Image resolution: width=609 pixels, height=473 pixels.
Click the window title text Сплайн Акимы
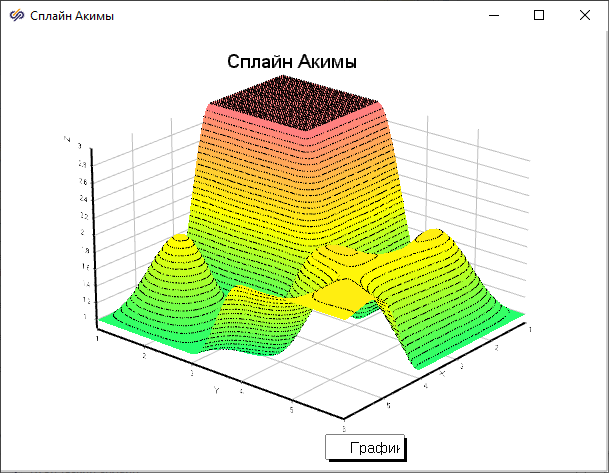pyautogui.click(x=72, y=15)
